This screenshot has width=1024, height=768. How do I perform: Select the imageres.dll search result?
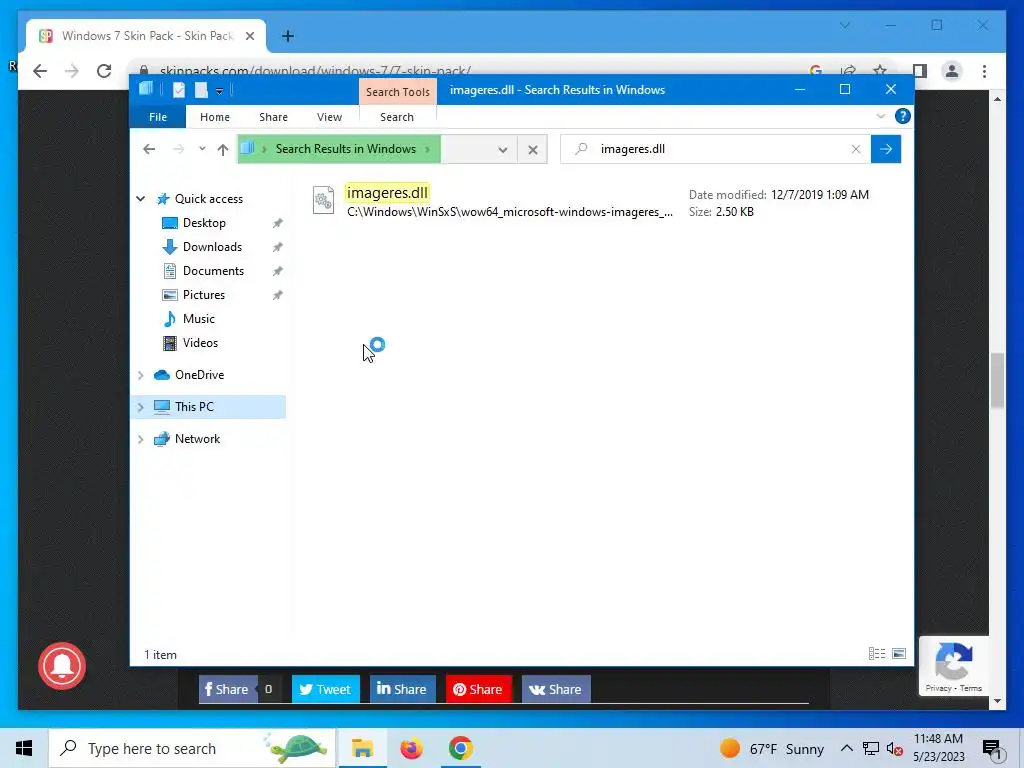591,202
